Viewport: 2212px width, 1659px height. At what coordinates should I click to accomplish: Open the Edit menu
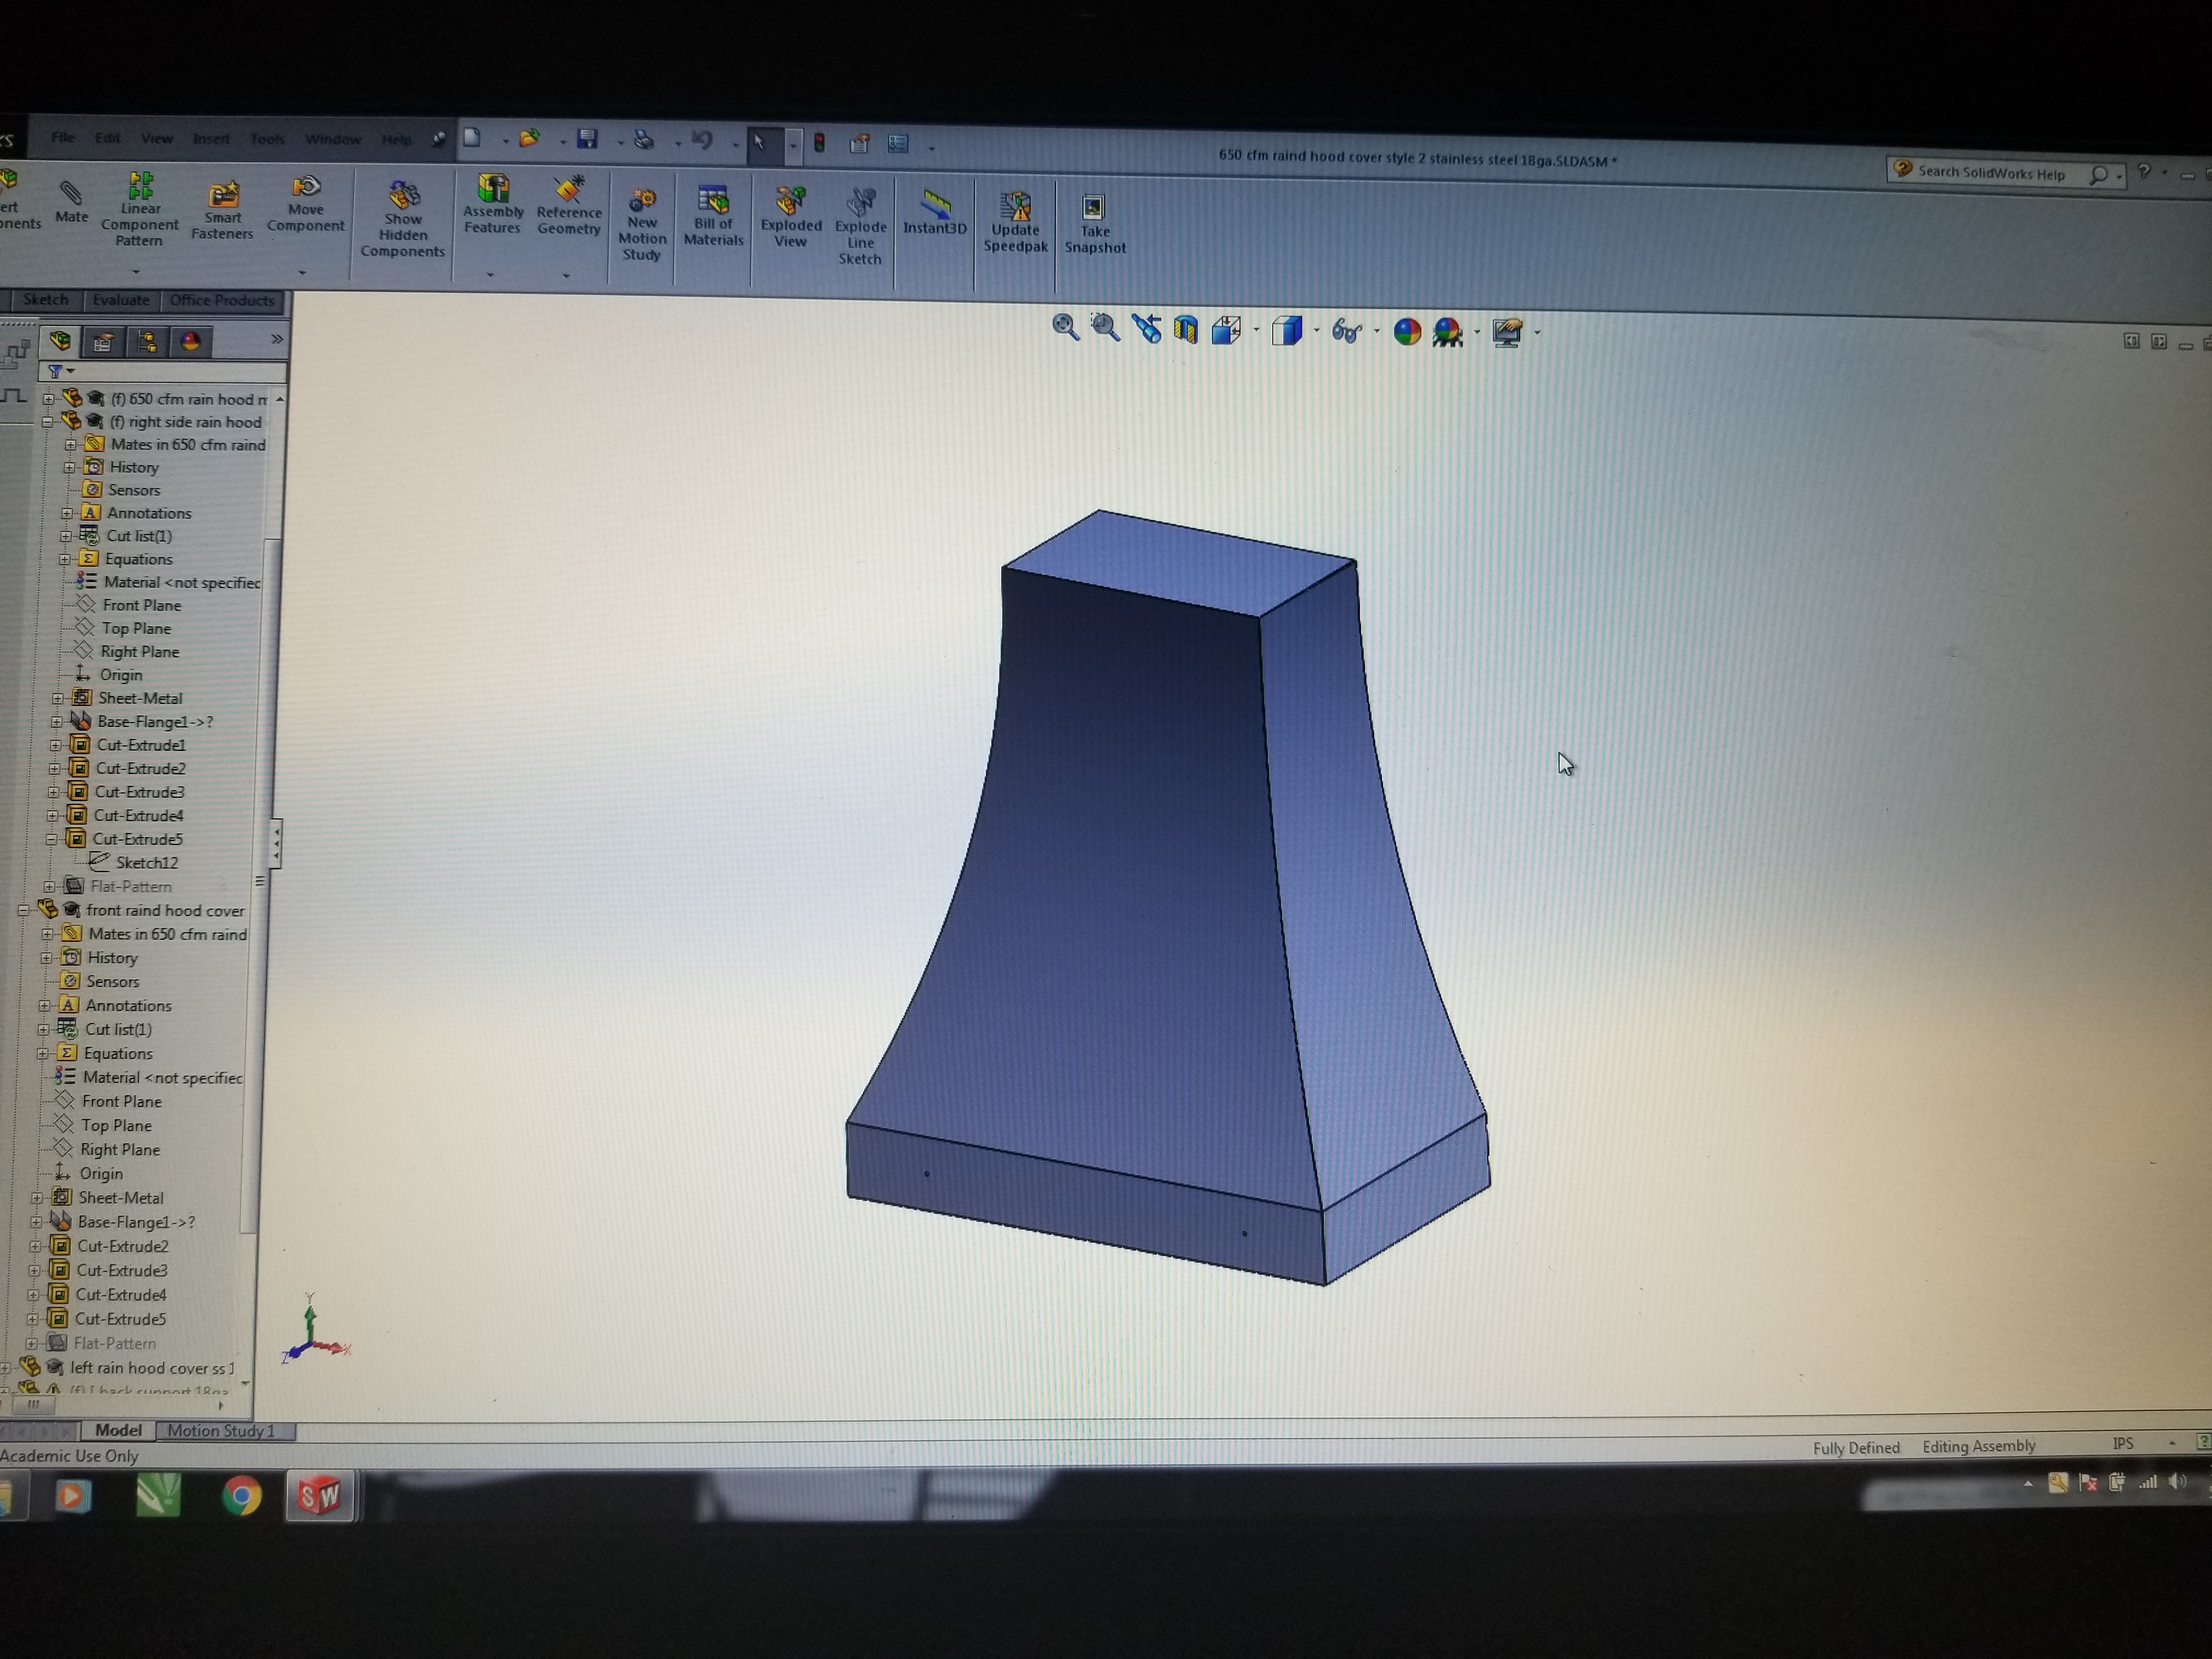(107, 138)
